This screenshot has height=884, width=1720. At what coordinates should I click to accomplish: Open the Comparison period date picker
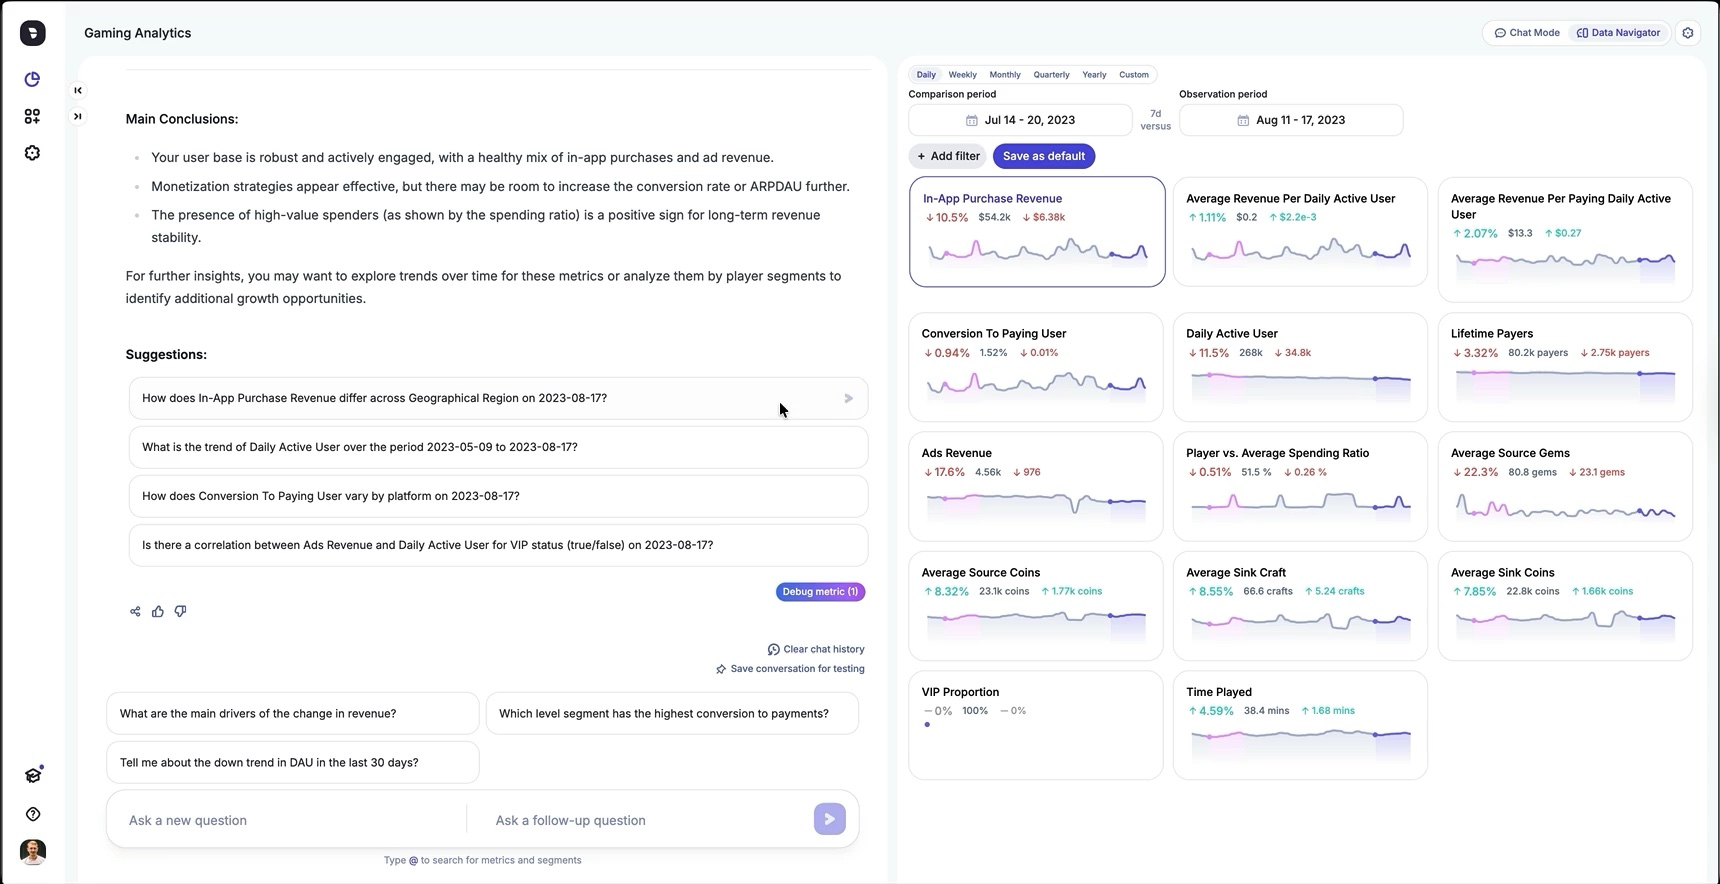[x=1020, y=120]
